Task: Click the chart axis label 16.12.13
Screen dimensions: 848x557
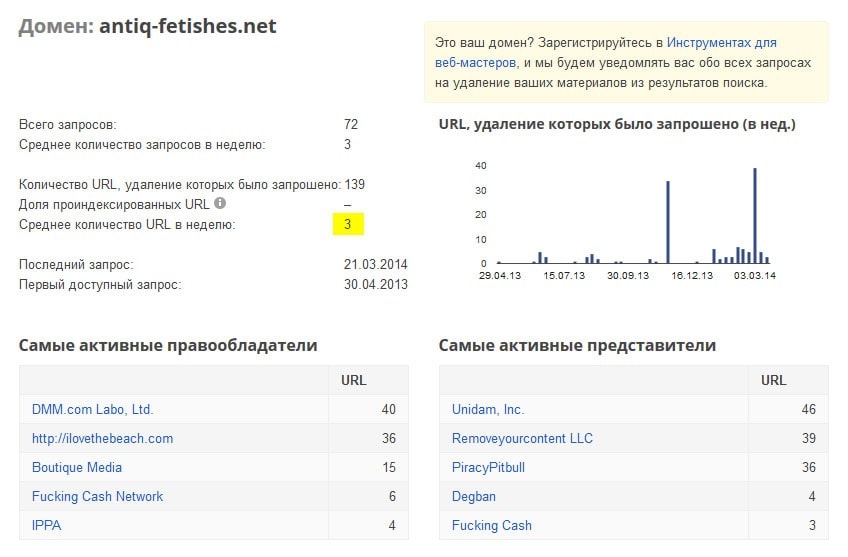Action: coord(692,276)
